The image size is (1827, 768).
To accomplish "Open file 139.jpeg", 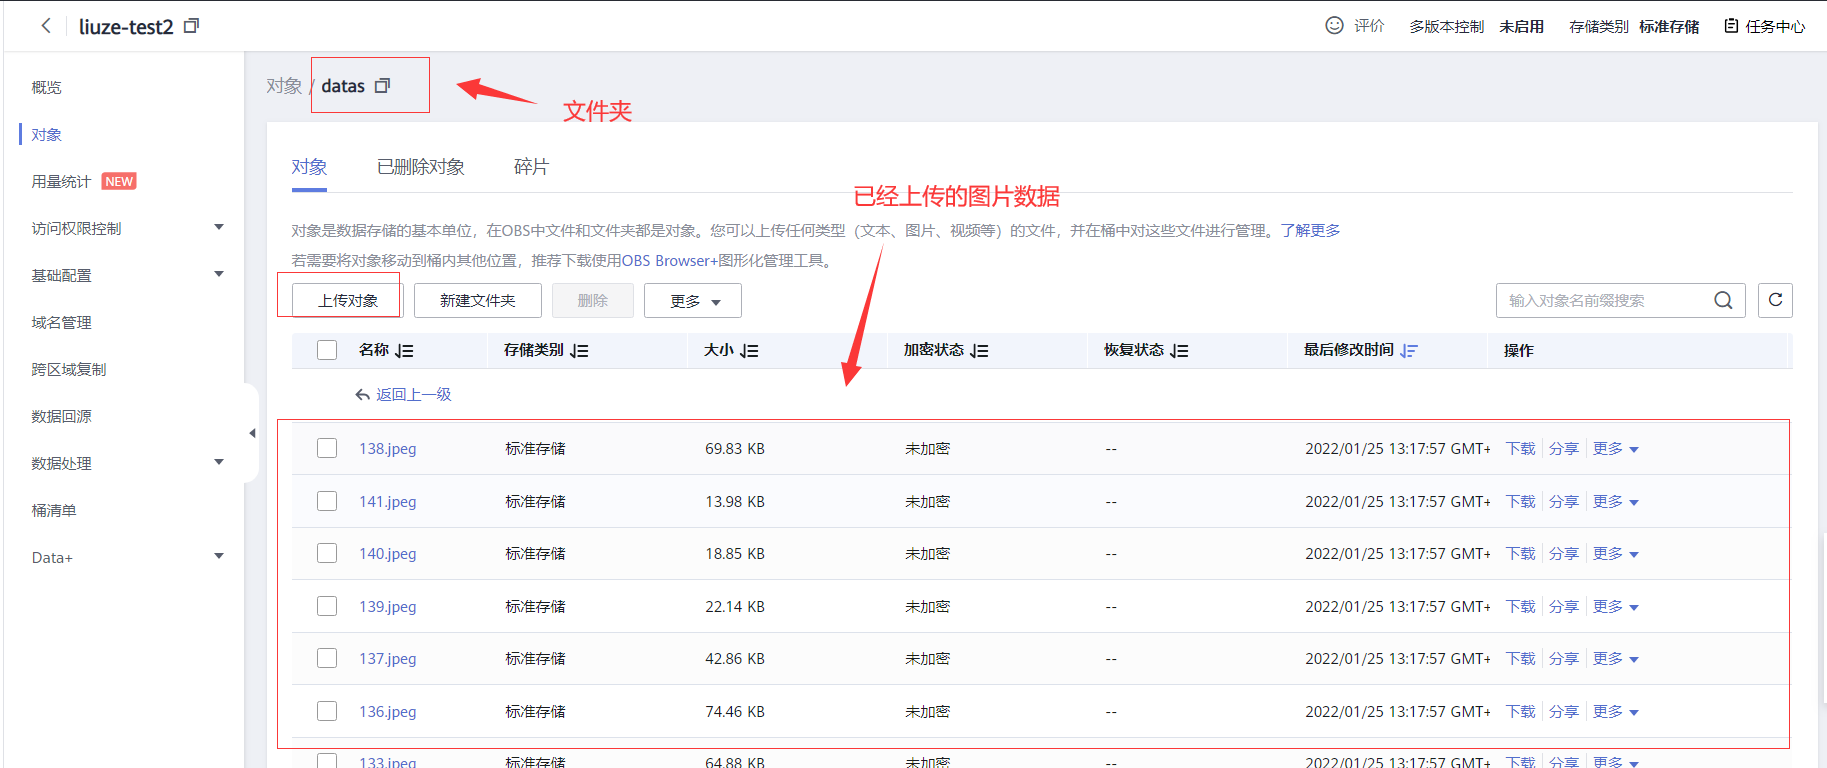I will [x=388, y=607].
